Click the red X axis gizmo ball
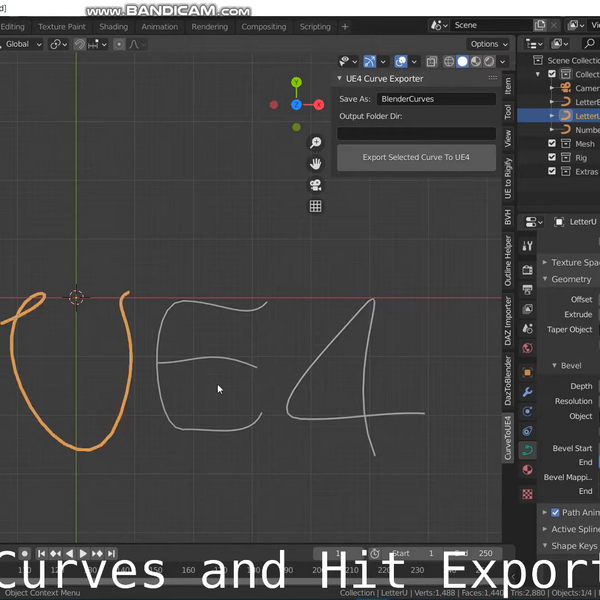Viewport: 600px width, 600px height. 319,104
